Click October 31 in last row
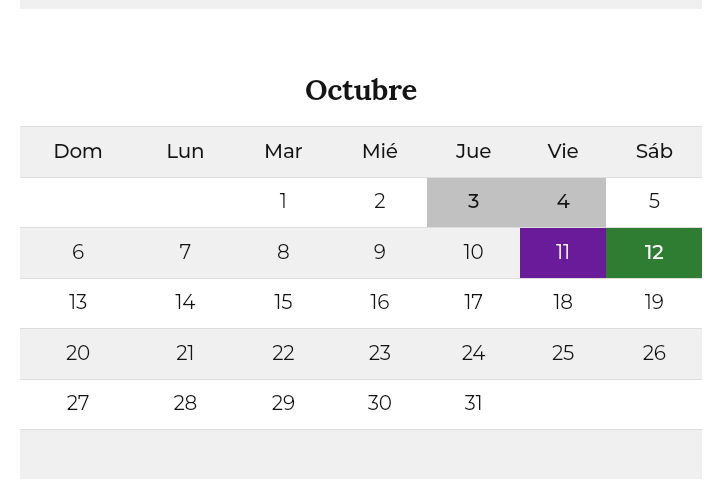Viewport: 720px width, 504px height. (x=473, y=404)
